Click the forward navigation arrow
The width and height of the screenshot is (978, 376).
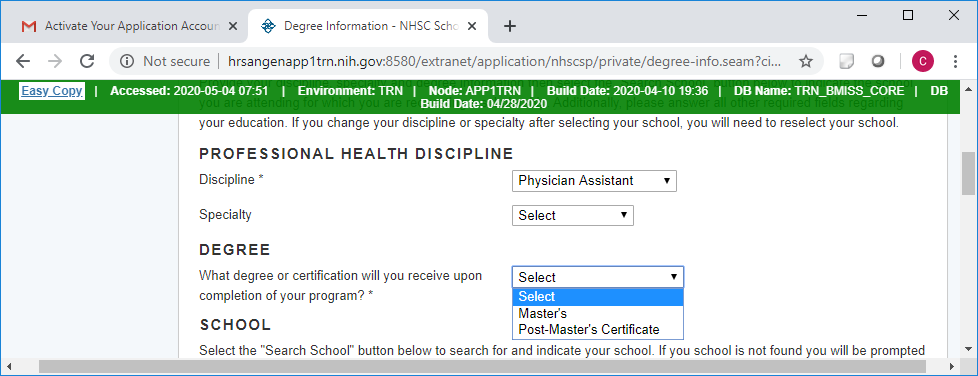(x=55, y=61)
